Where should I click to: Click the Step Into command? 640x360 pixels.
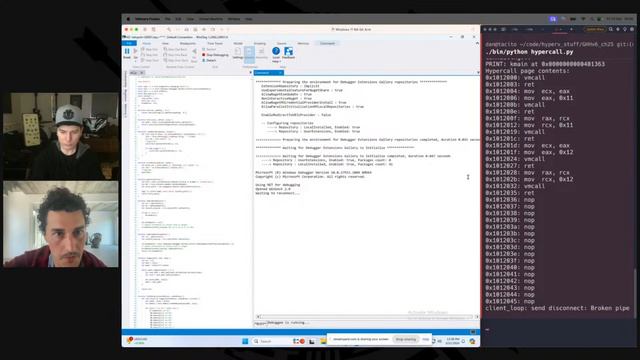coord(149,55)
